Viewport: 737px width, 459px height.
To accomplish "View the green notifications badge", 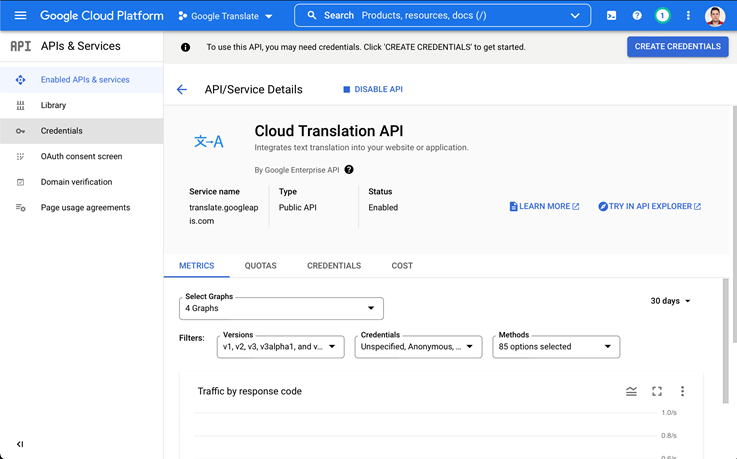I will [662, 16].
